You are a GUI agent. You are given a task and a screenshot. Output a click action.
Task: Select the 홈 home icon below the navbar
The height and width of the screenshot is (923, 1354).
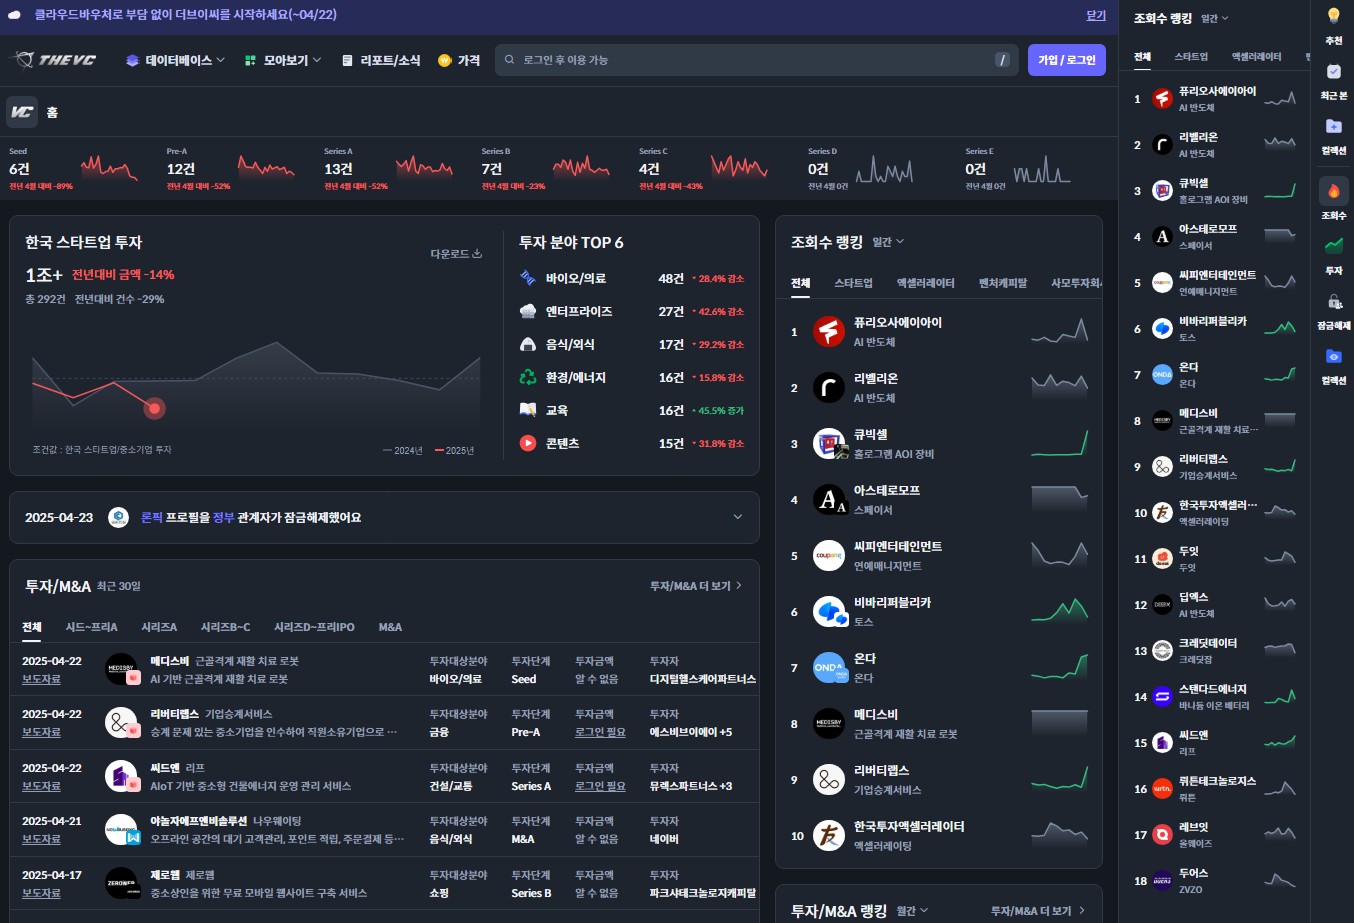pos(20,112)
